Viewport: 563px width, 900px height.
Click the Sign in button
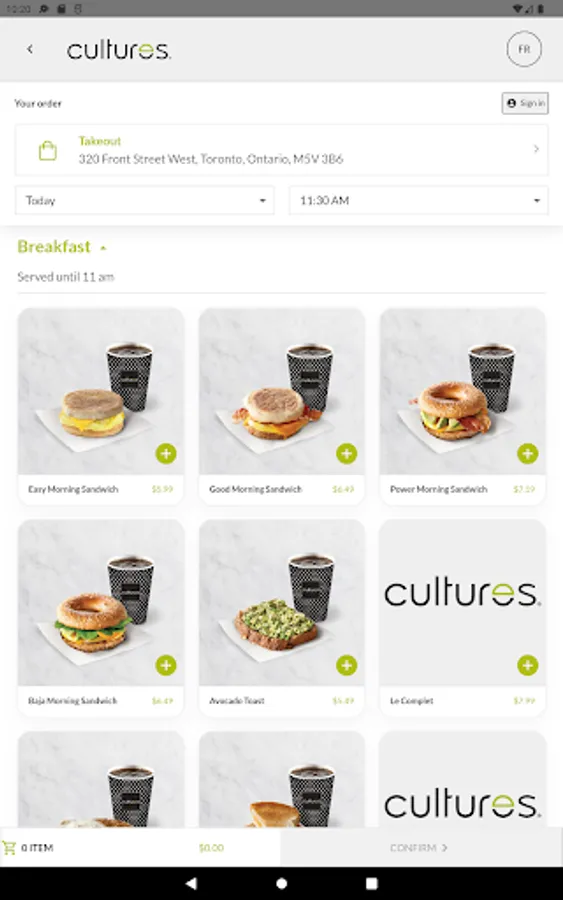point(525,103)
